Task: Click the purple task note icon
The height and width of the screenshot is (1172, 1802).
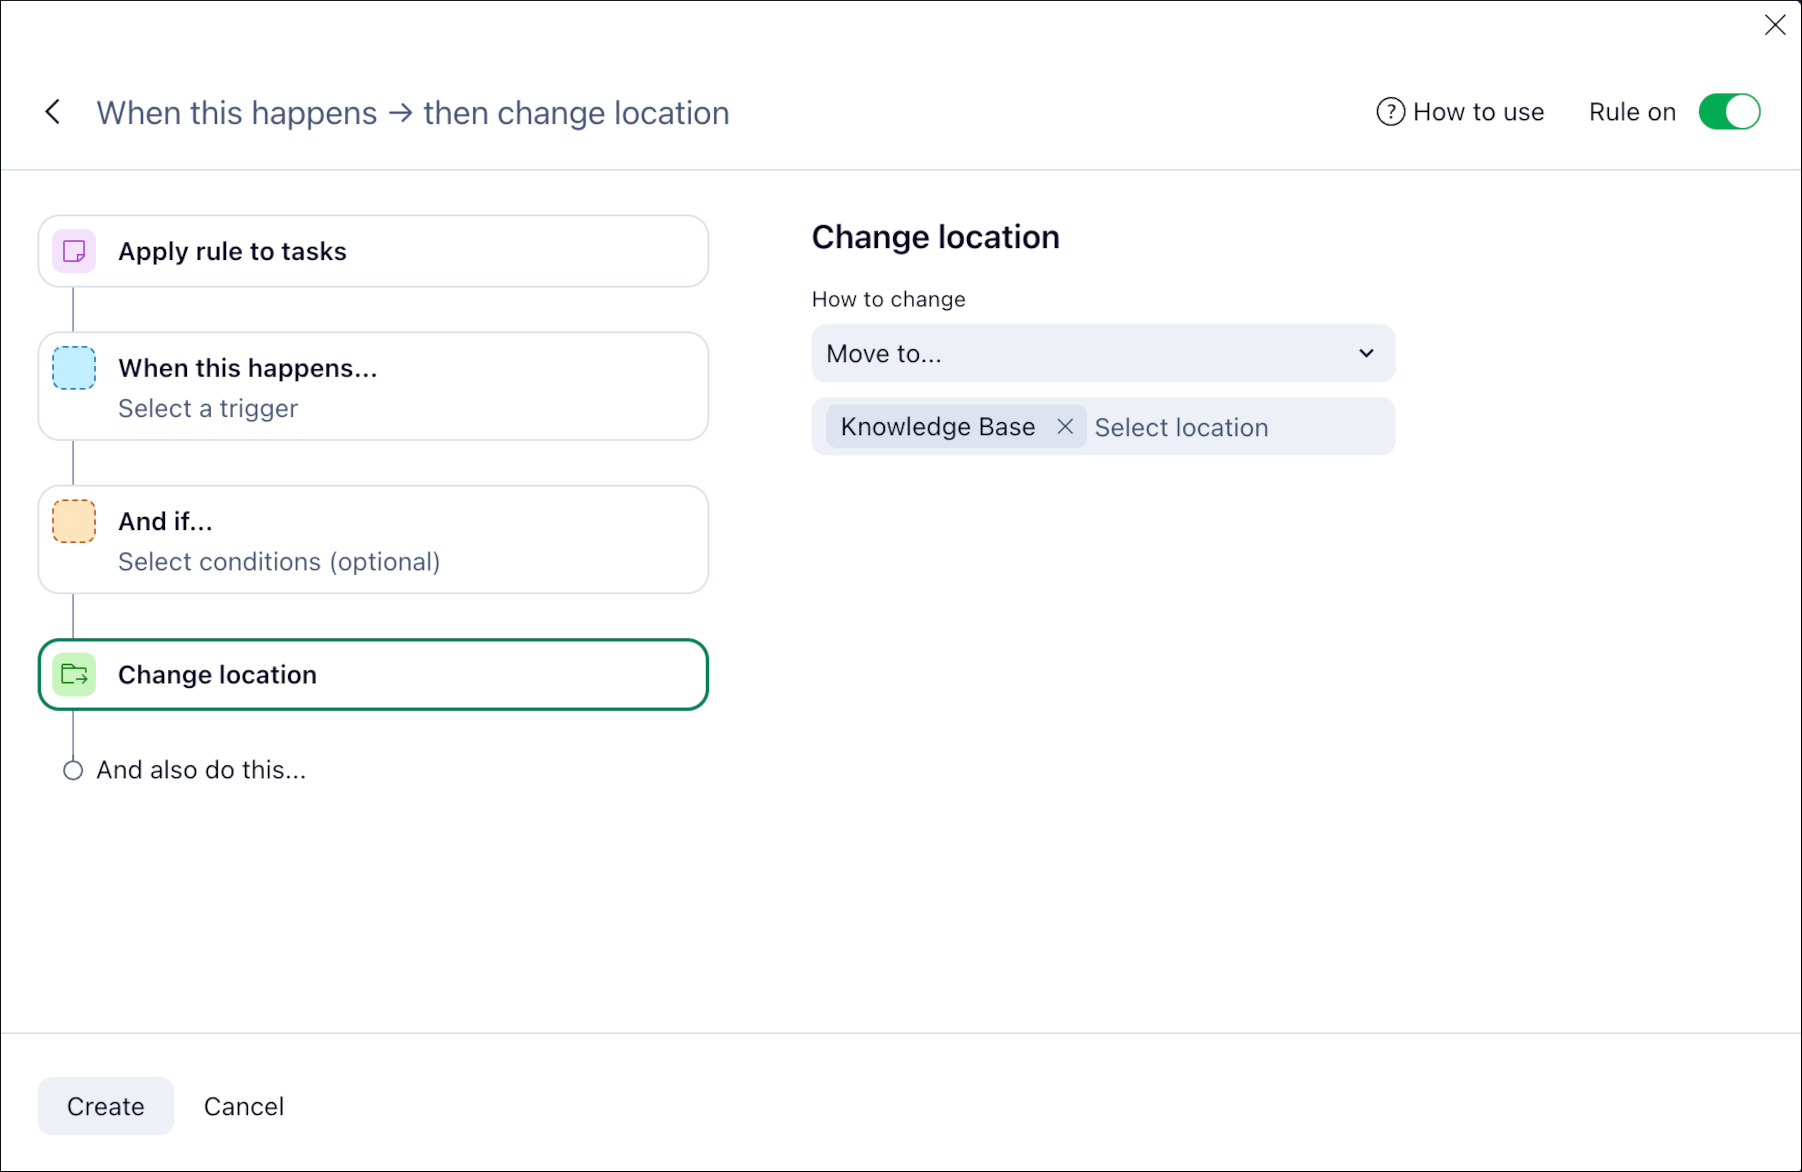Action: pos(74,251)
